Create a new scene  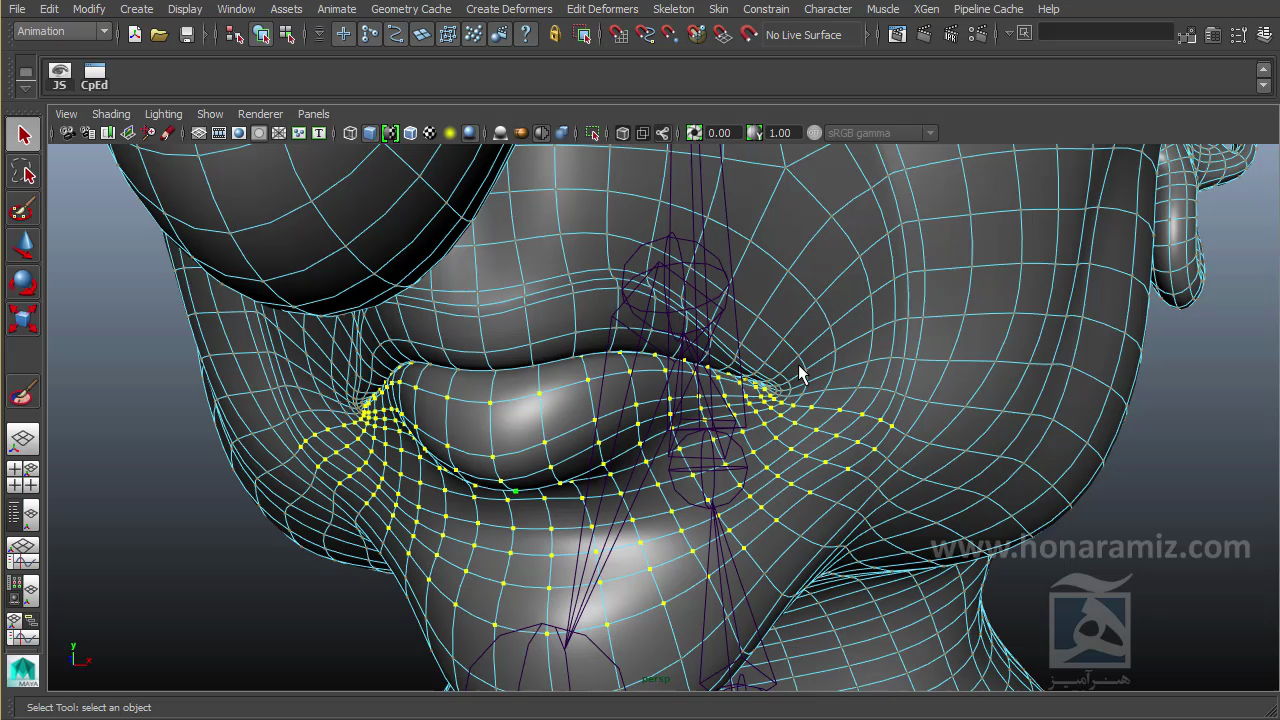[x=135, y=35]
